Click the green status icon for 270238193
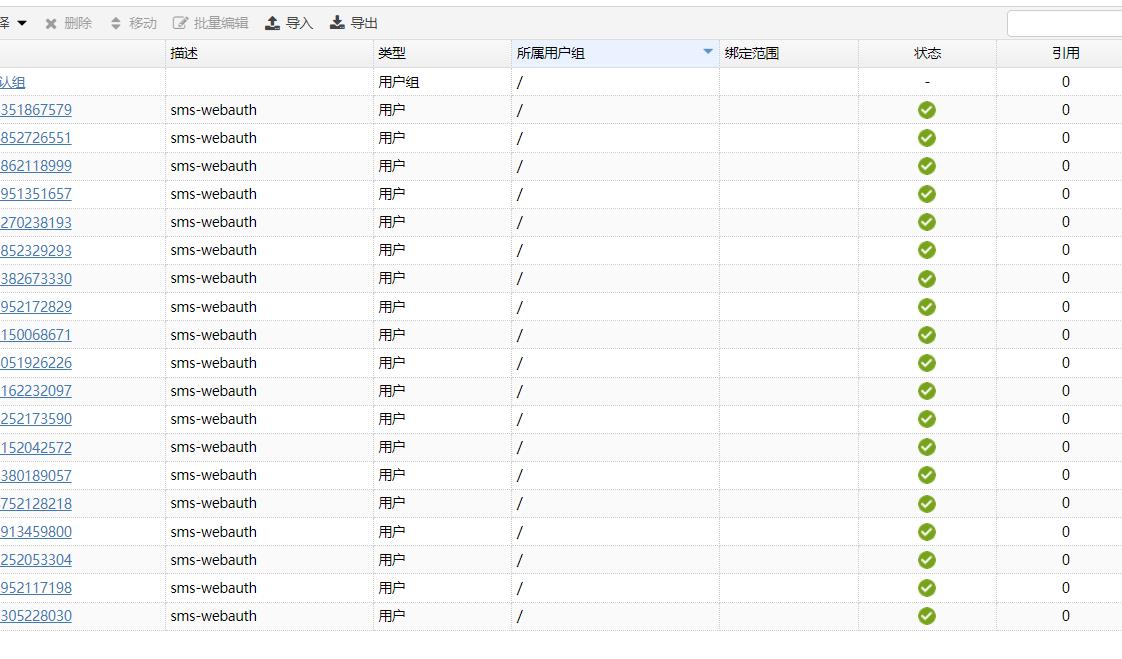 click(927, 223)
